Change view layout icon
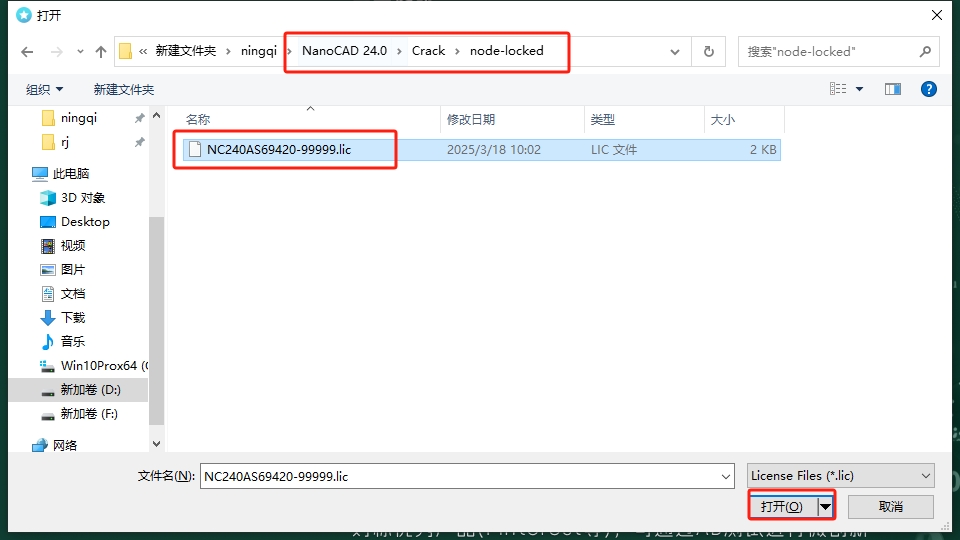960x540 pixels. pos(838,89)
